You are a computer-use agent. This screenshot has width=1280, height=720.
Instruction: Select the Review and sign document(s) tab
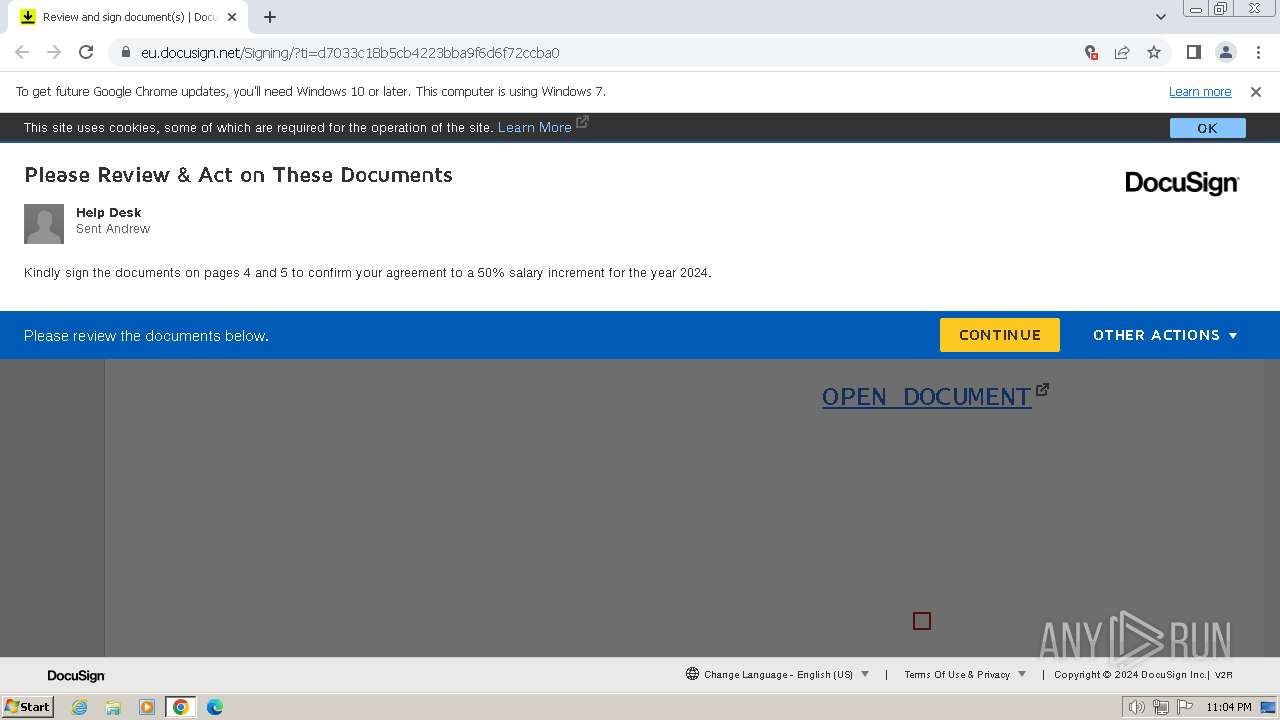(x=128, y=17)
